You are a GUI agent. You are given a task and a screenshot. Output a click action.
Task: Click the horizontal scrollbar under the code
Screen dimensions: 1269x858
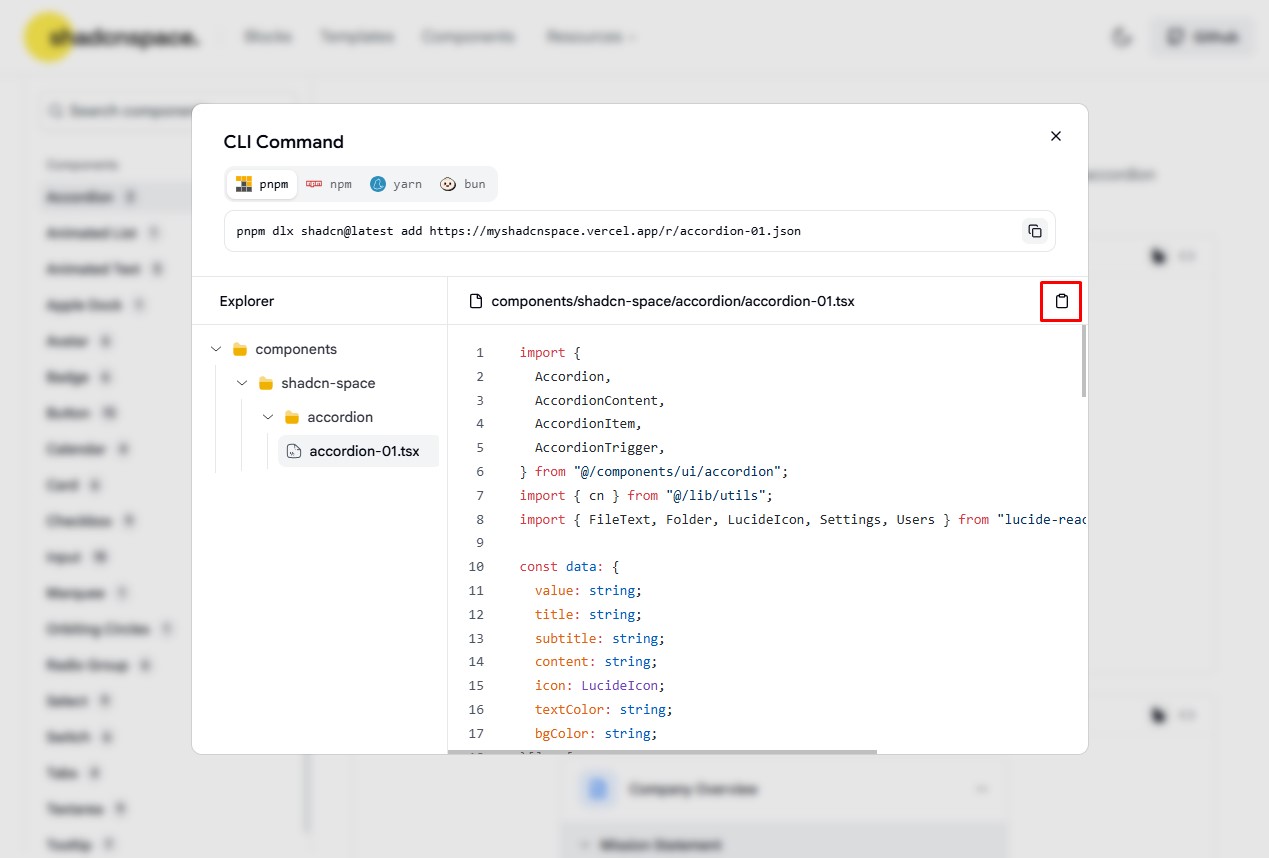pos(662,751)
